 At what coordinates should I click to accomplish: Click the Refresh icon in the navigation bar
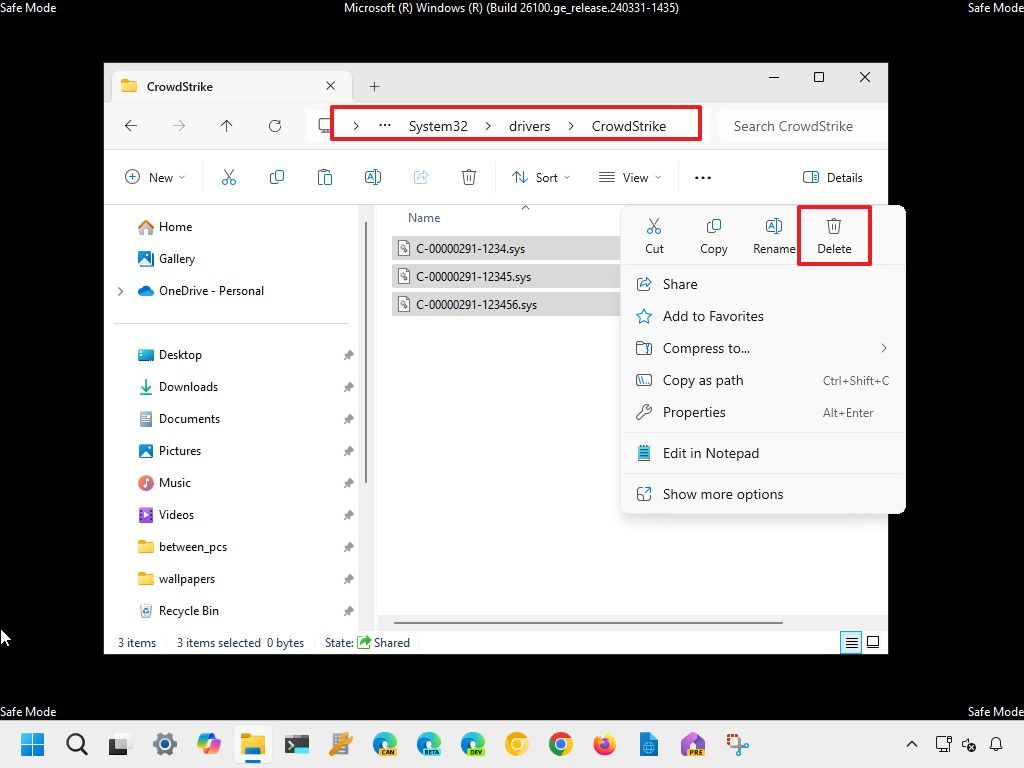[275, 126]
